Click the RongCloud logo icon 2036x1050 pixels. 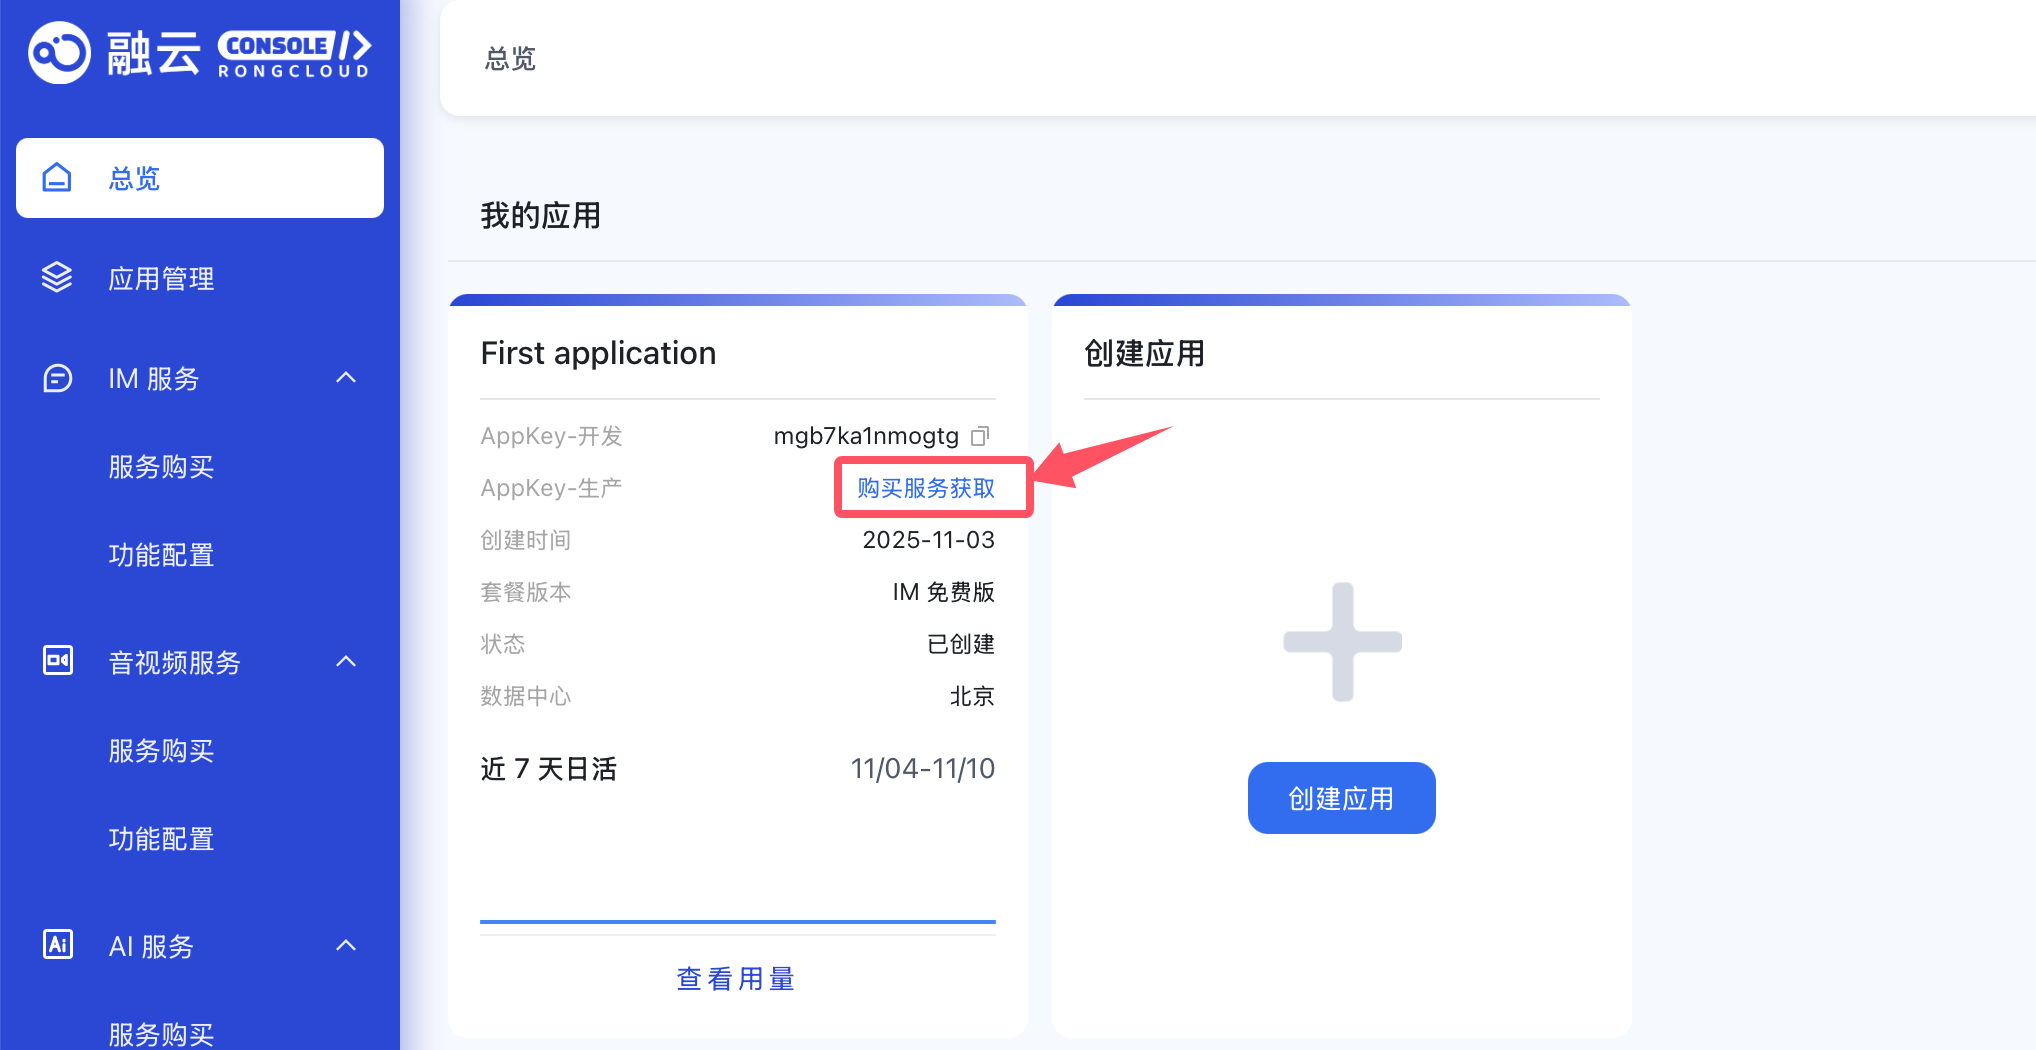pos(60,52)
